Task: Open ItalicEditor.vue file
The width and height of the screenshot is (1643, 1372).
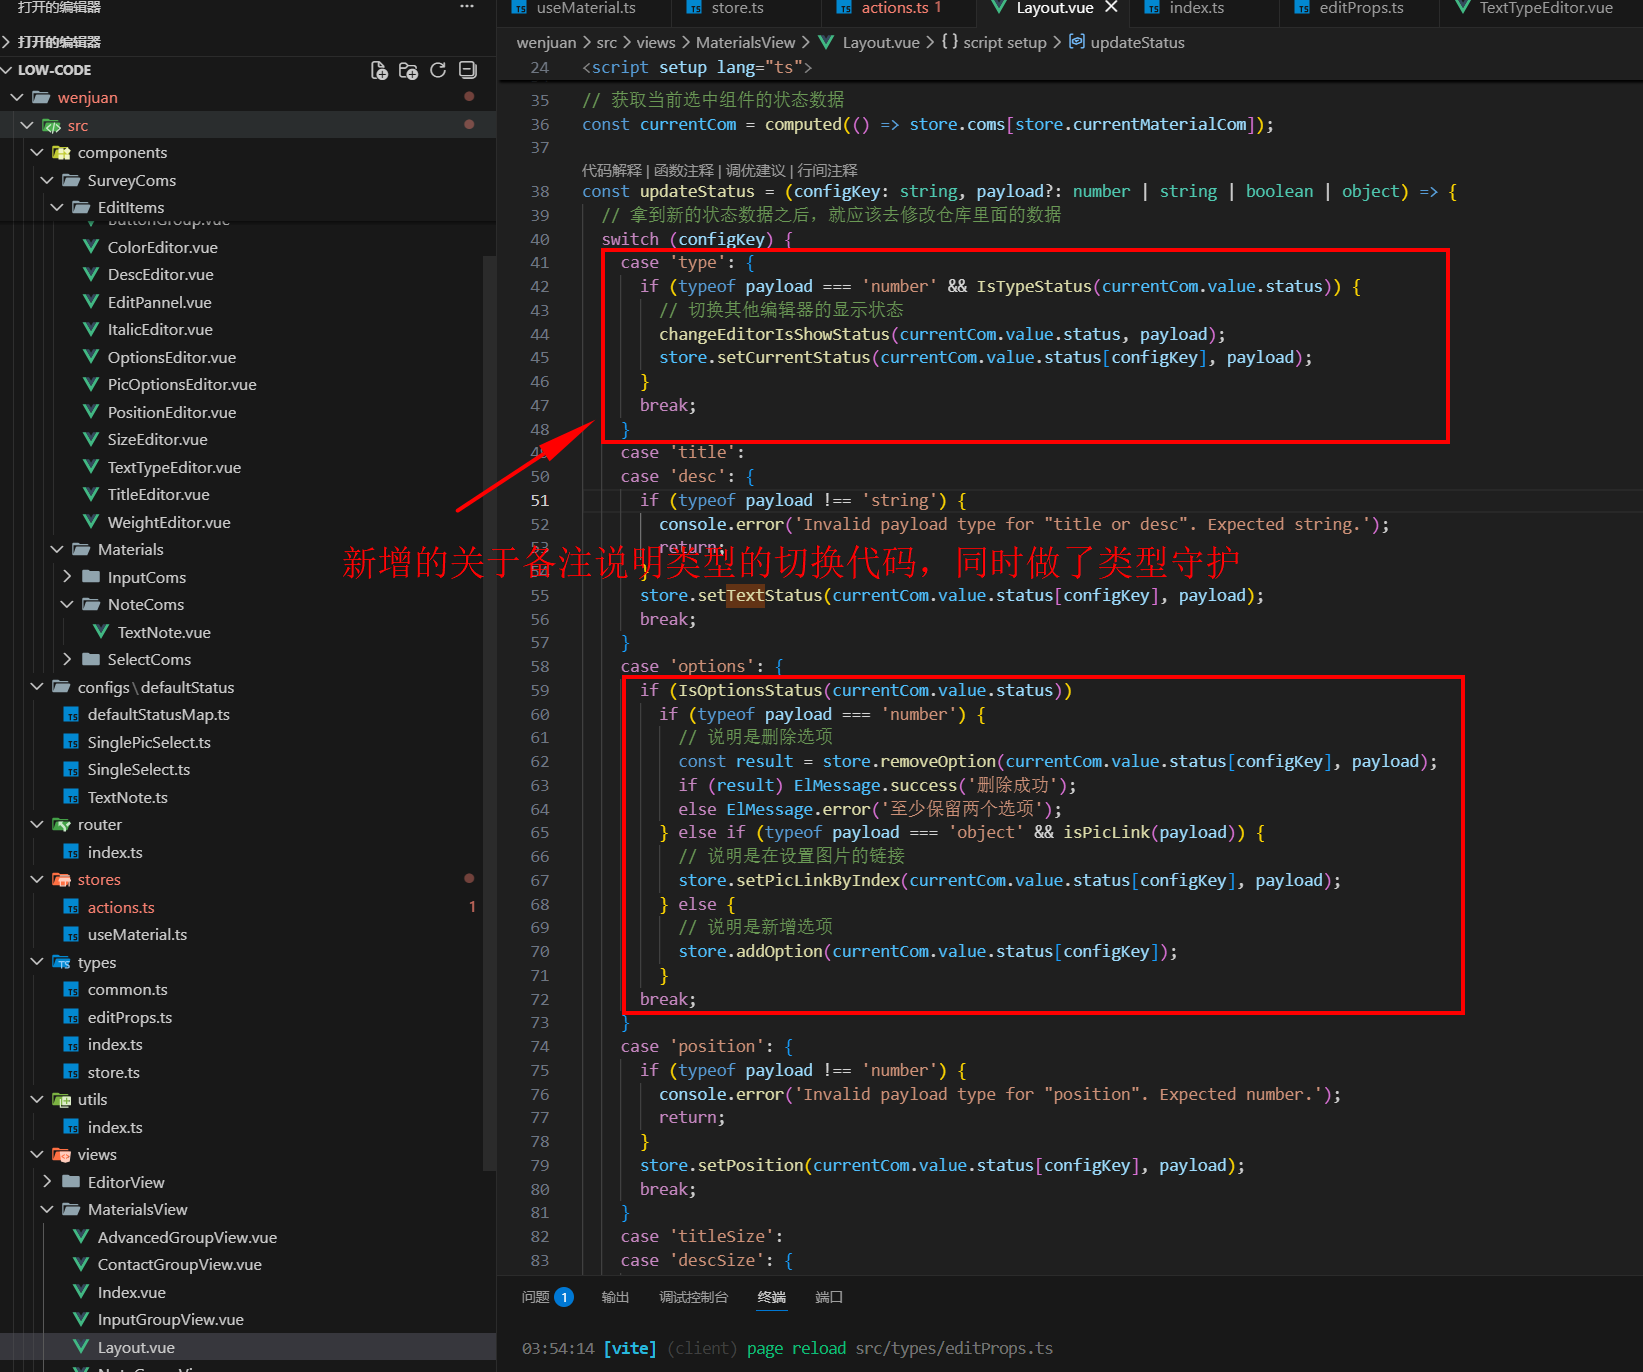Action: click(x=160, y=329)
